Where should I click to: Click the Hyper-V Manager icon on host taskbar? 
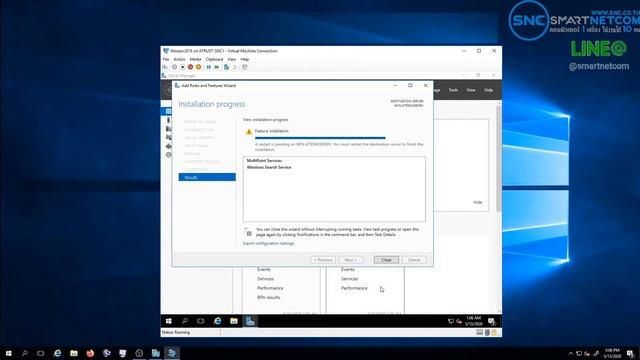point(156,353)
